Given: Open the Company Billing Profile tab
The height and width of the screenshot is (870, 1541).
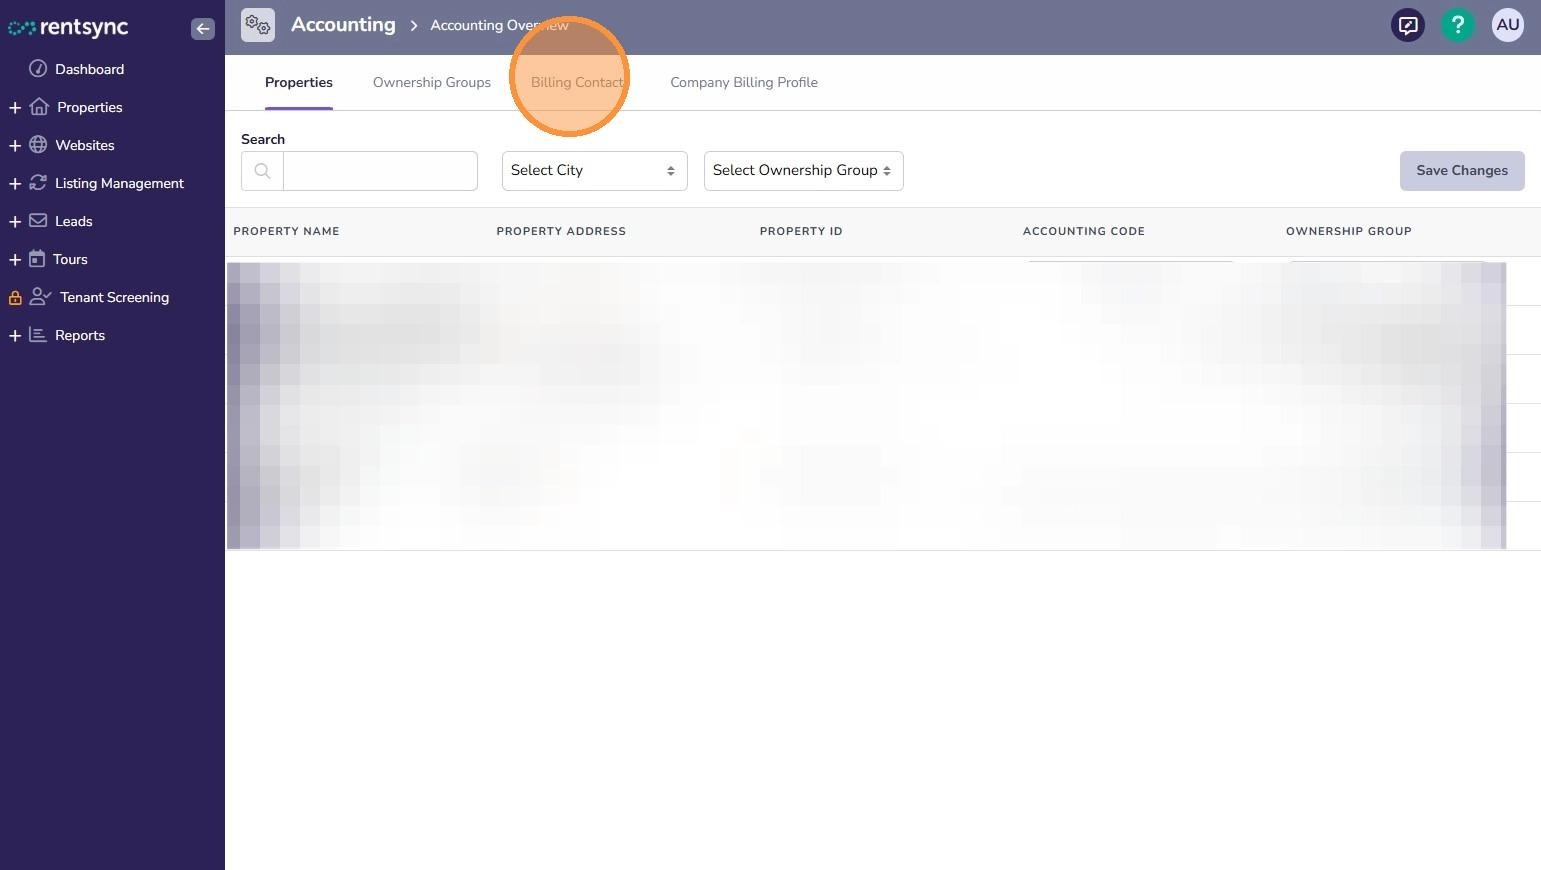Looking at the screenshot, I should tap(744, 83).
